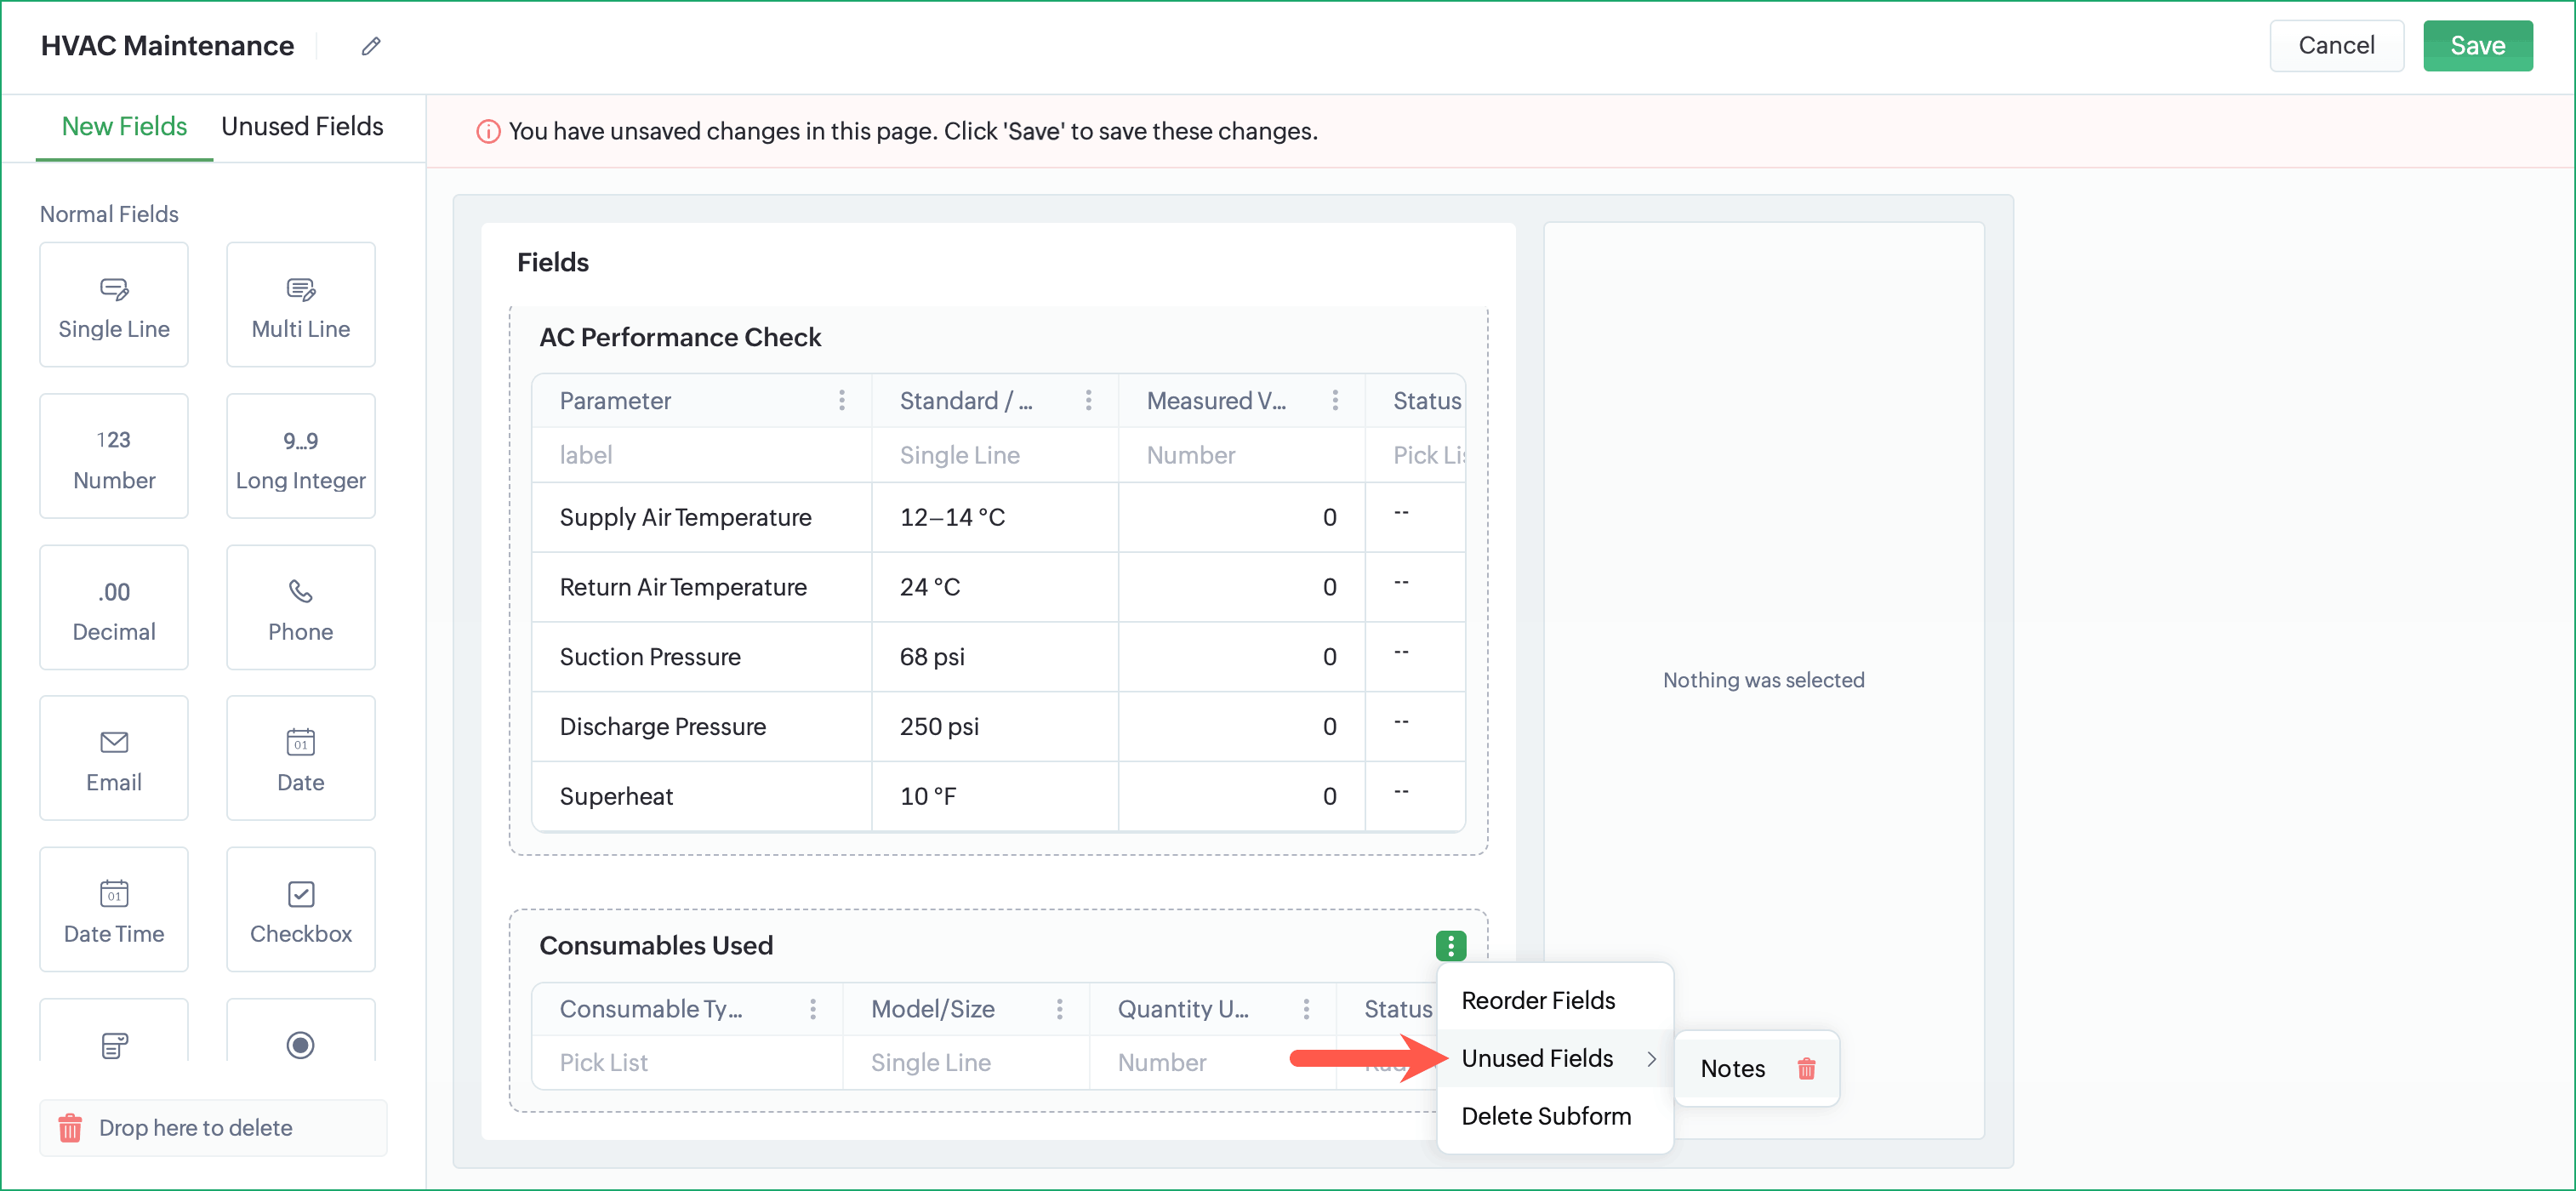2576x1191 pixels.
Task: Click the Status header in Consumables Used
Action: (x=1398, y=1009)
